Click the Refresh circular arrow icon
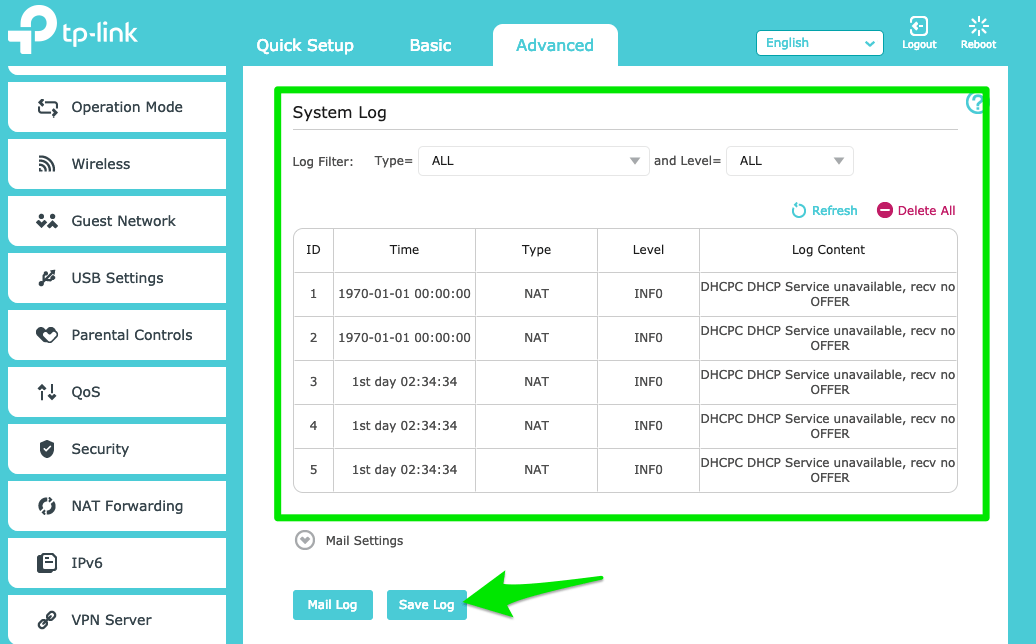Viewport: 1036px width, 644px height. (799, 210)
